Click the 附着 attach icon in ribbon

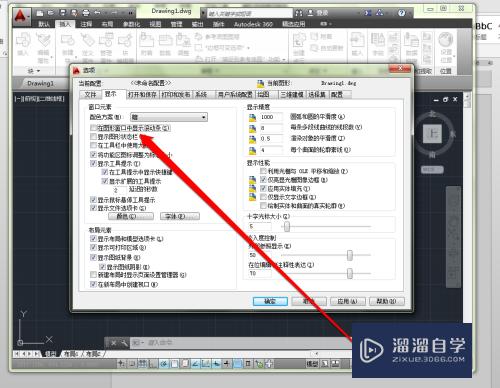click(146, 41)
